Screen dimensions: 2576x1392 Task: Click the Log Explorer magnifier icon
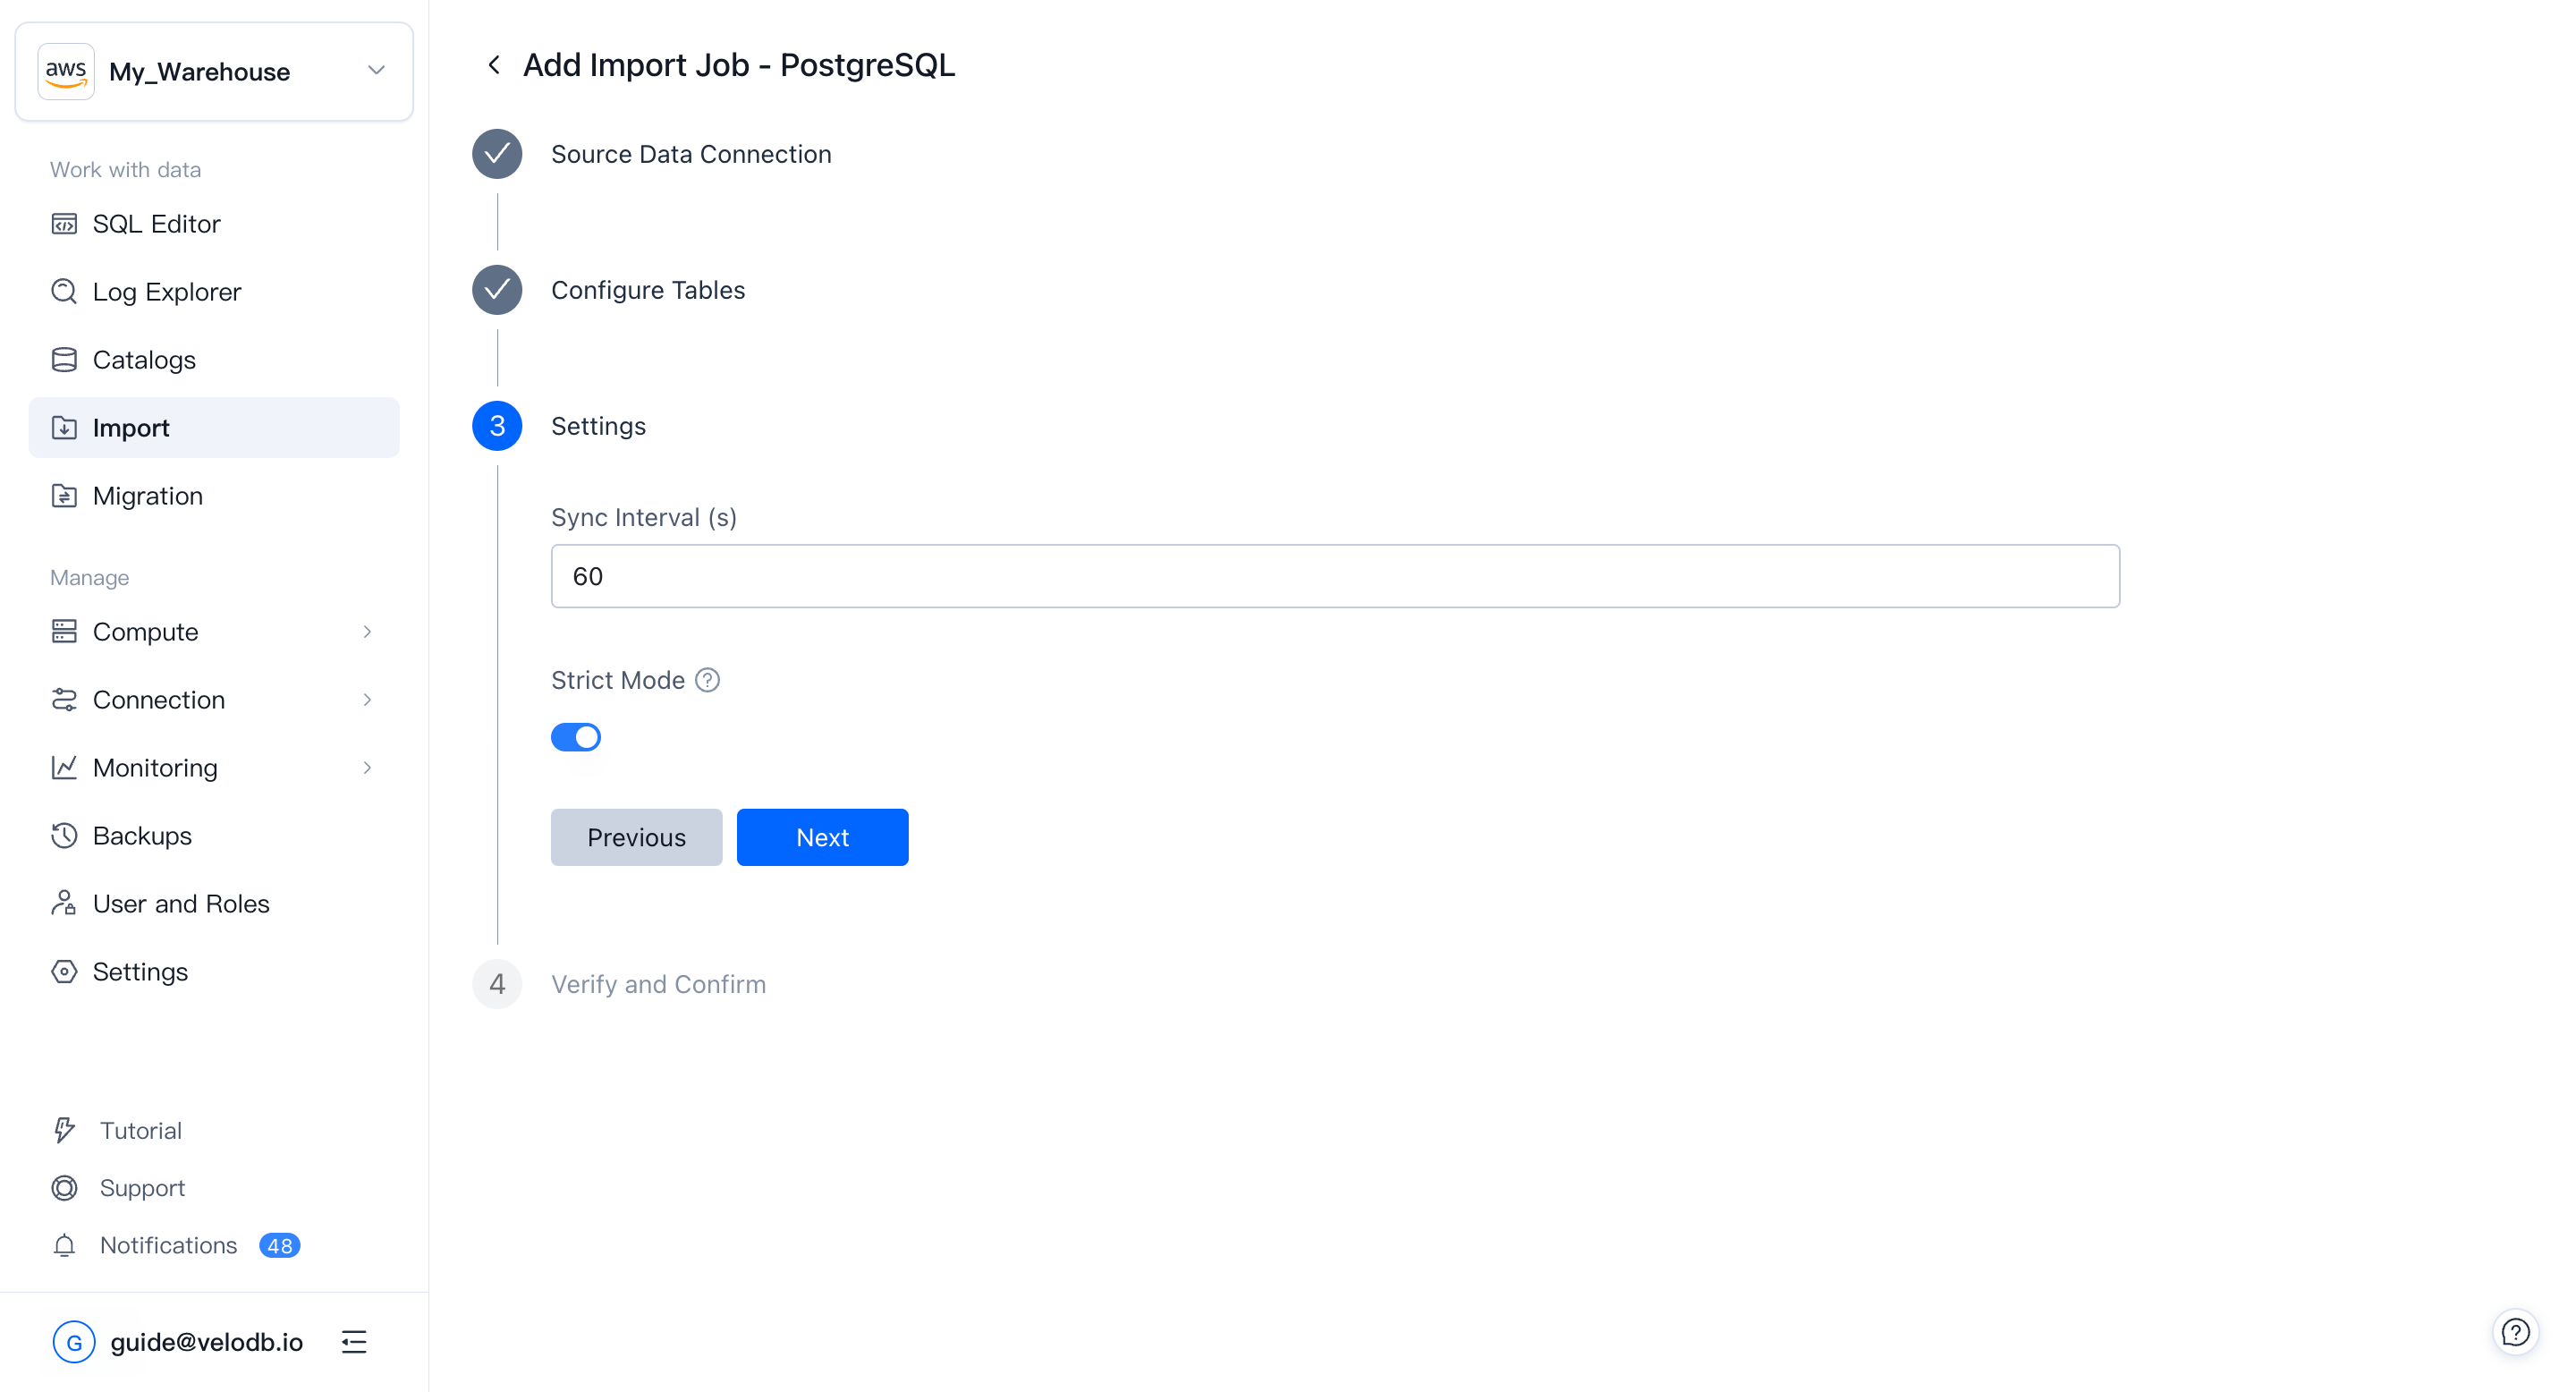(x=64, y=291)
